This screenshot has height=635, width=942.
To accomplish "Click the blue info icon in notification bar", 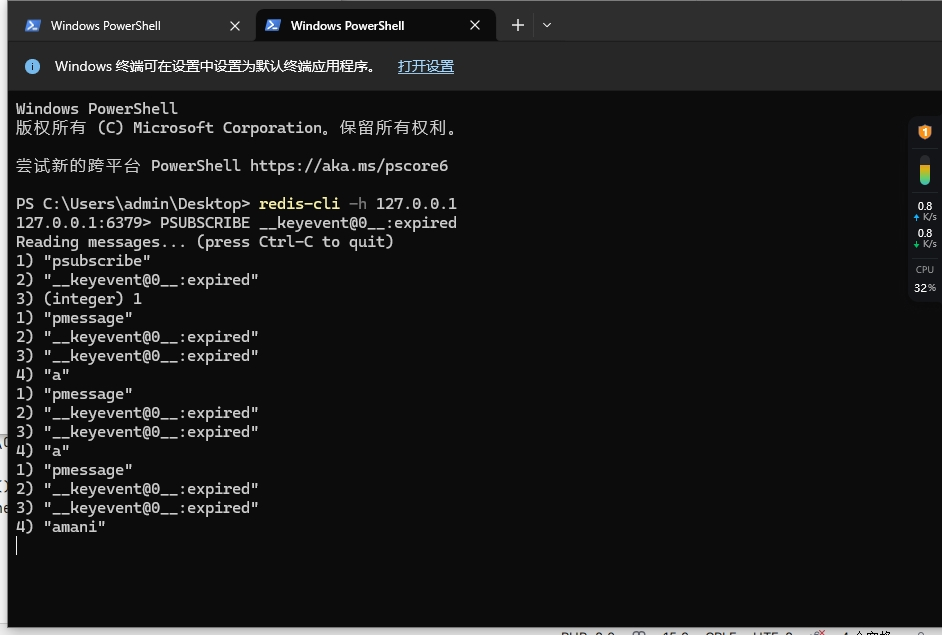I will click(32, 66).
